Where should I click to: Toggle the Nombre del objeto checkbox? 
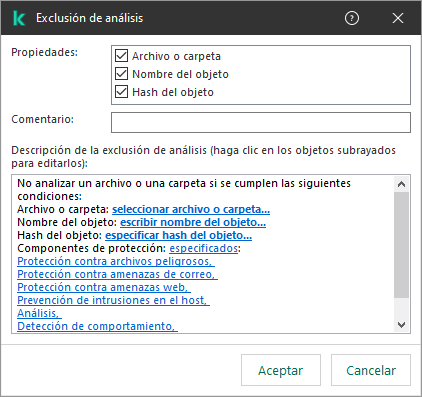121,74
